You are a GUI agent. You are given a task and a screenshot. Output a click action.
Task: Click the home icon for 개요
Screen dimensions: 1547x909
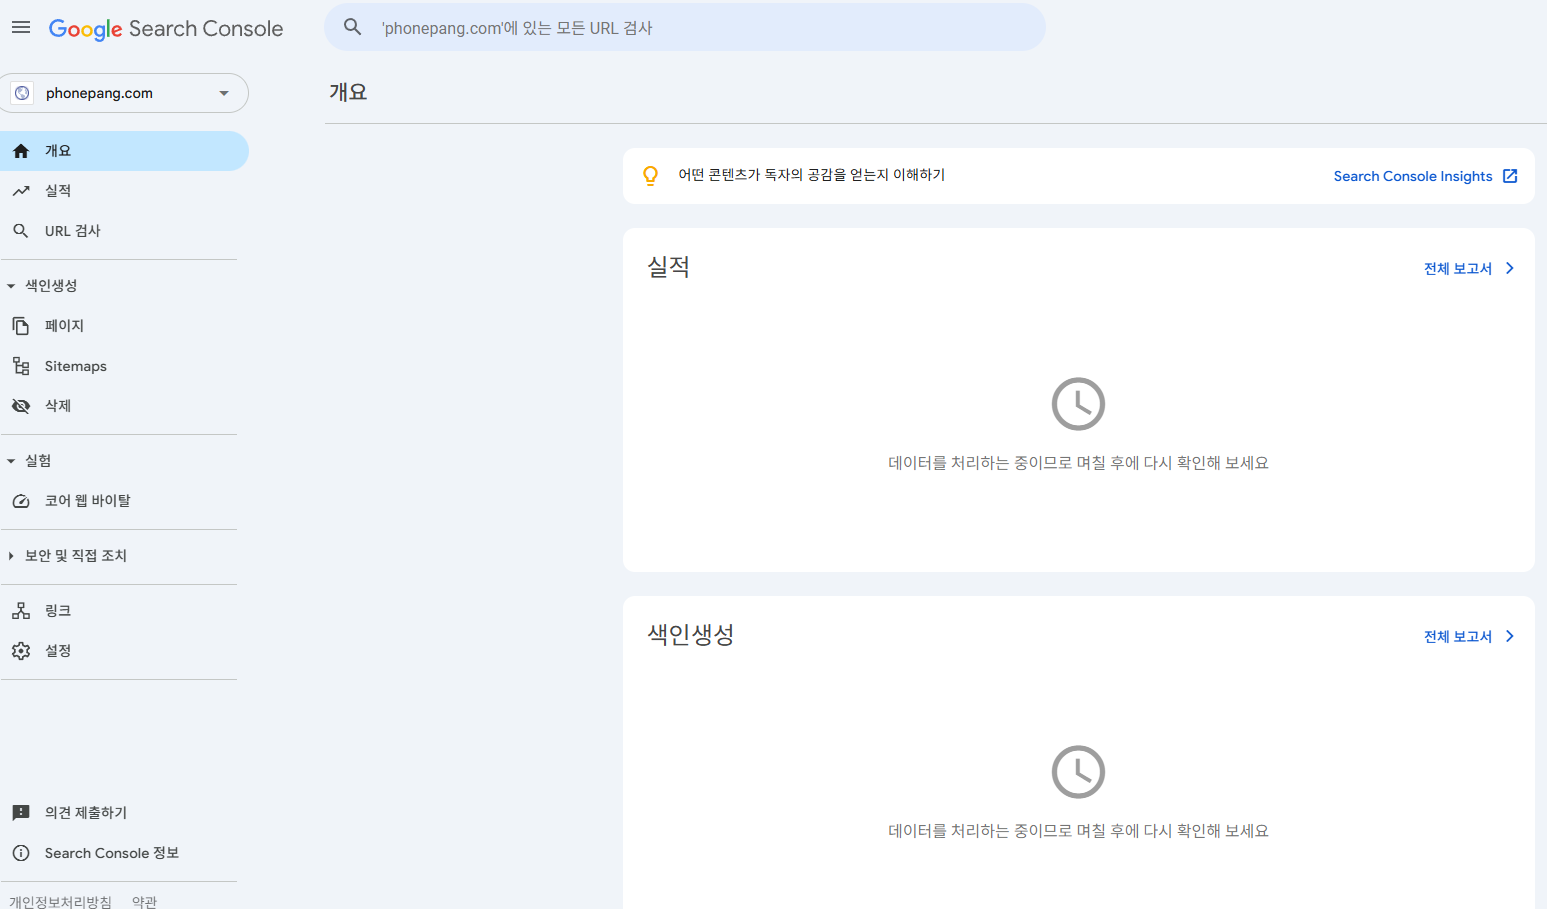(x=21, y=151)
